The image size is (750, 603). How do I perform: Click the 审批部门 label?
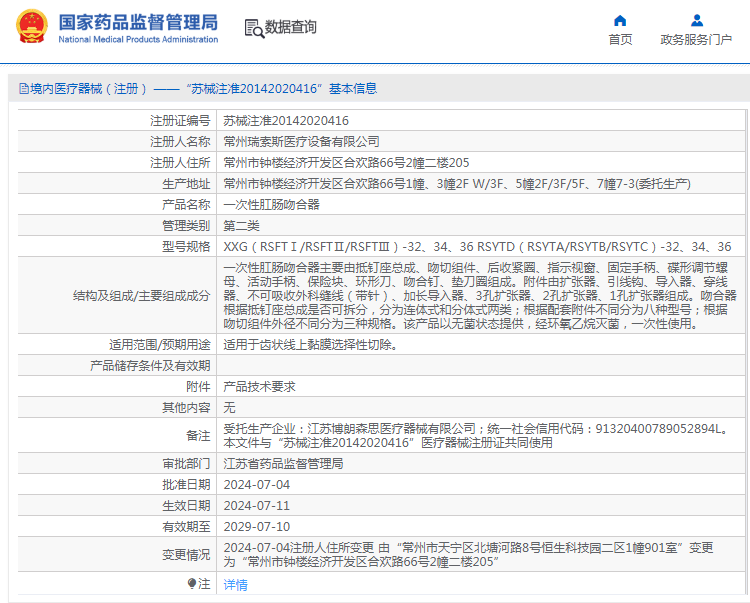coord(186,464)
